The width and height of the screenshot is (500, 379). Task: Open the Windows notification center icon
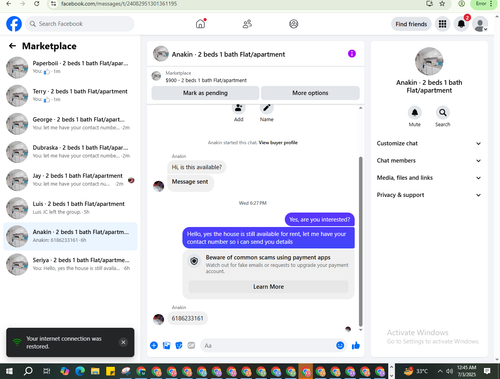click(487, 371)
